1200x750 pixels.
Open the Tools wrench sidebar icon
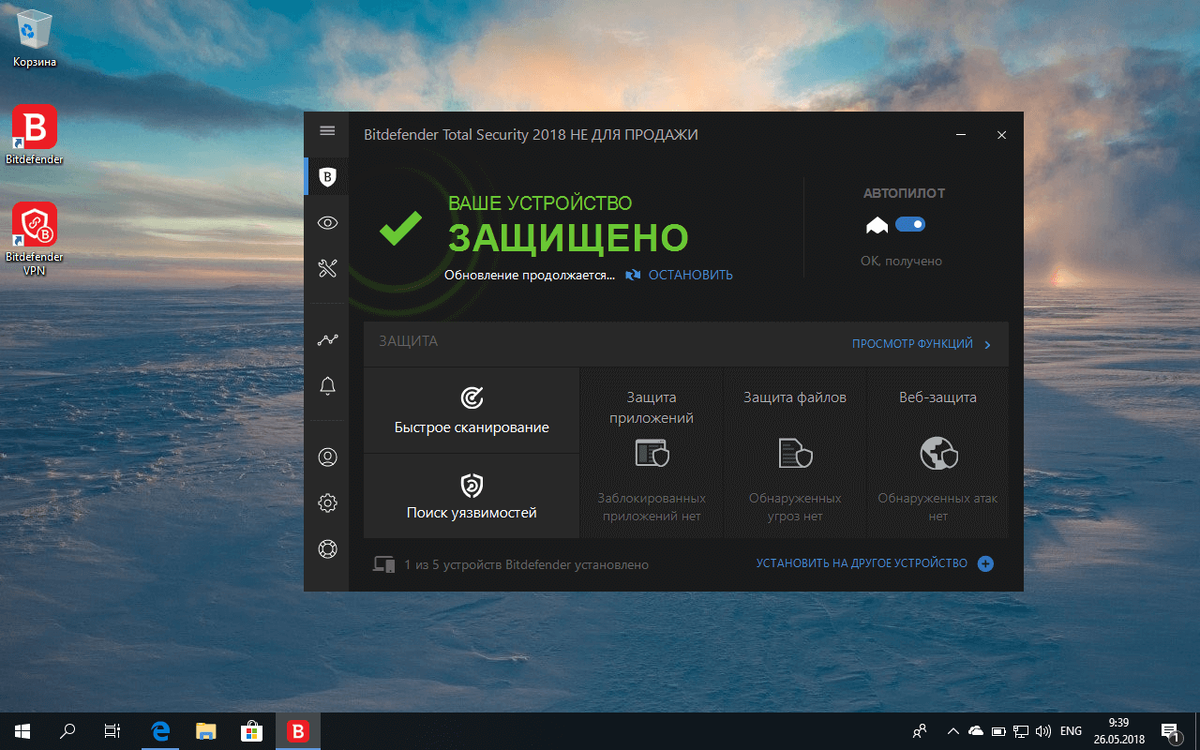(327, 268)
